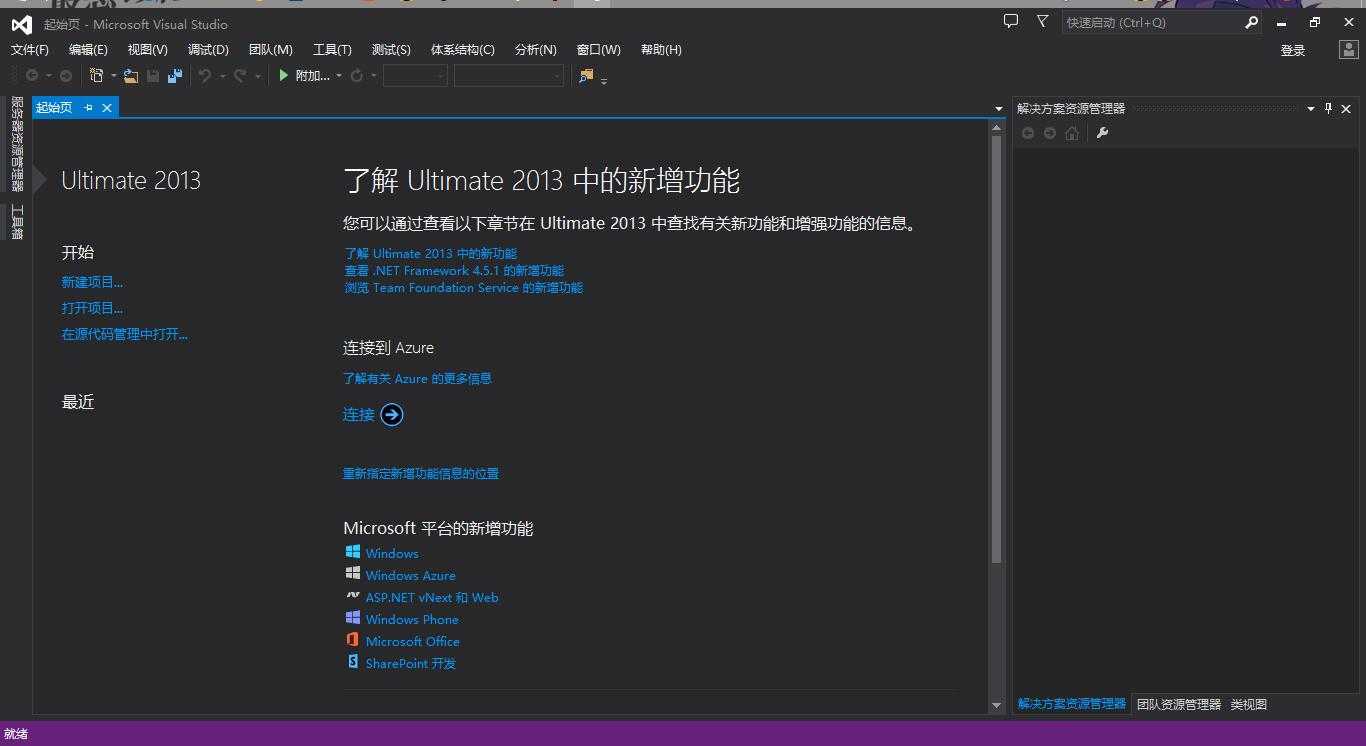This screenshot has height=746, width=1366.
Task: Click the 打开项目... link
Action: (92, 308)
